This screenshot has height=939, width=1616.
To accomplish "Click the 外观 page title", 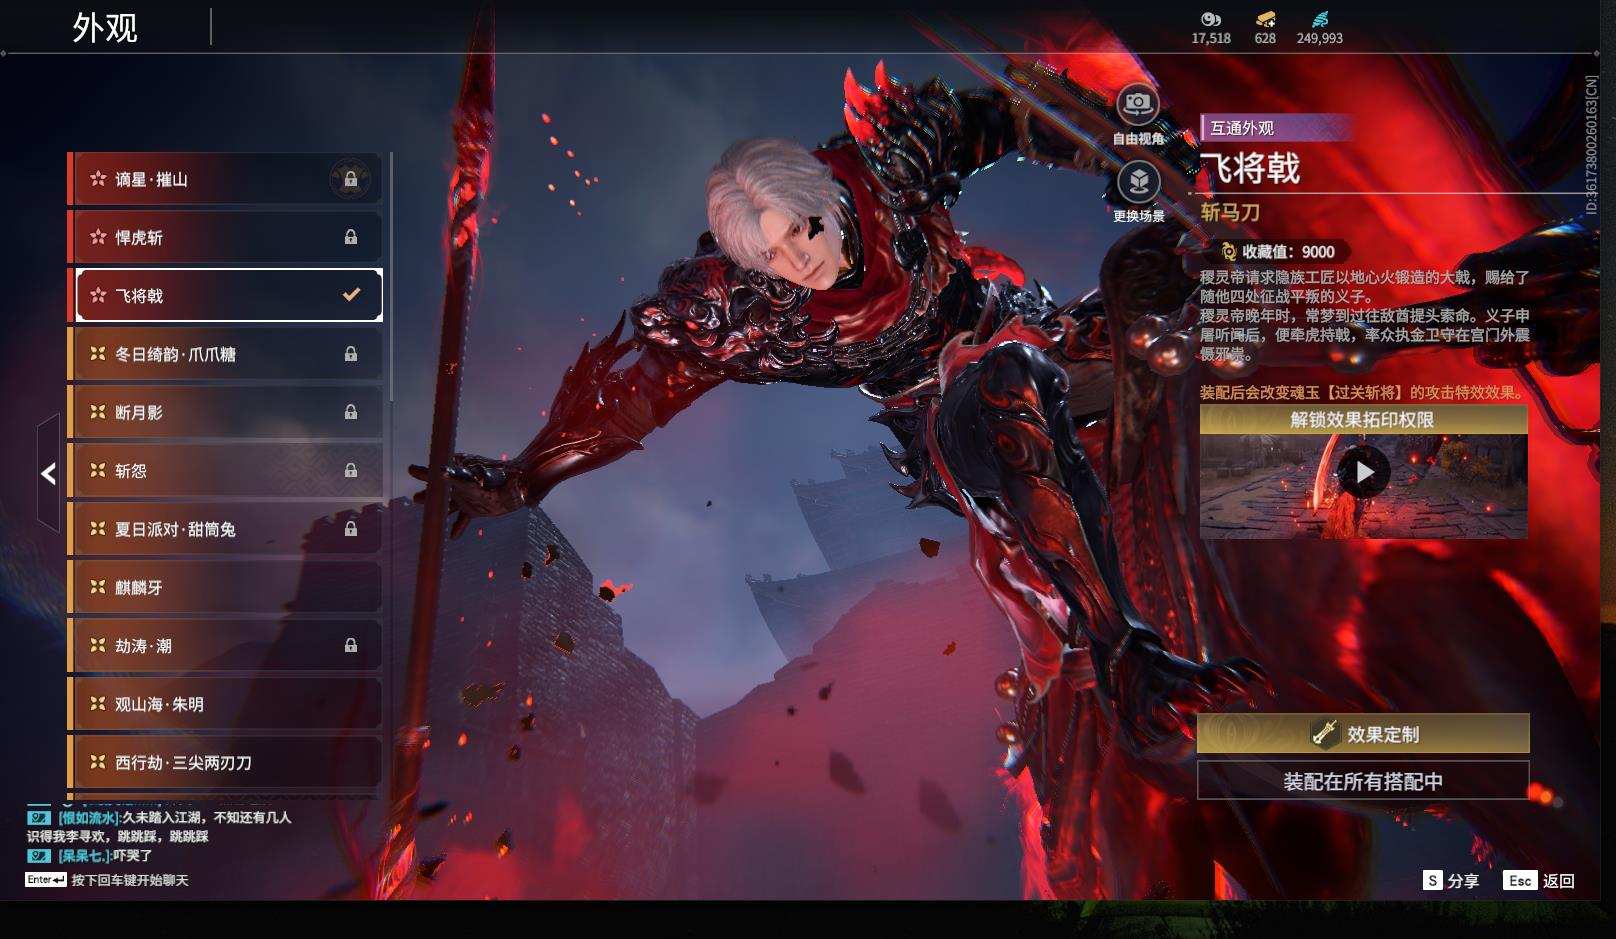I will click(105, 28).
